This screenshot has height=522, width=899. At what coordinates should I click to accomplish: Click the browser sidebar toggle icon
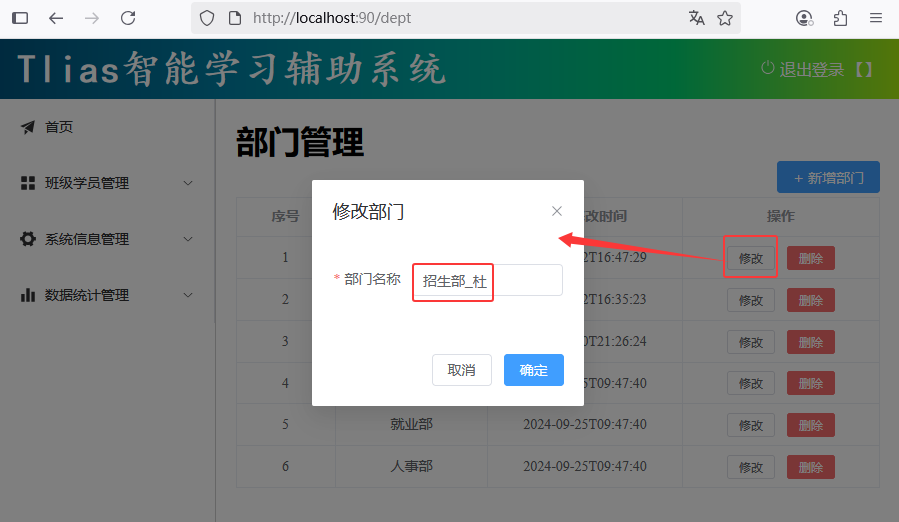pyautogui.click(x=20, y=18)
